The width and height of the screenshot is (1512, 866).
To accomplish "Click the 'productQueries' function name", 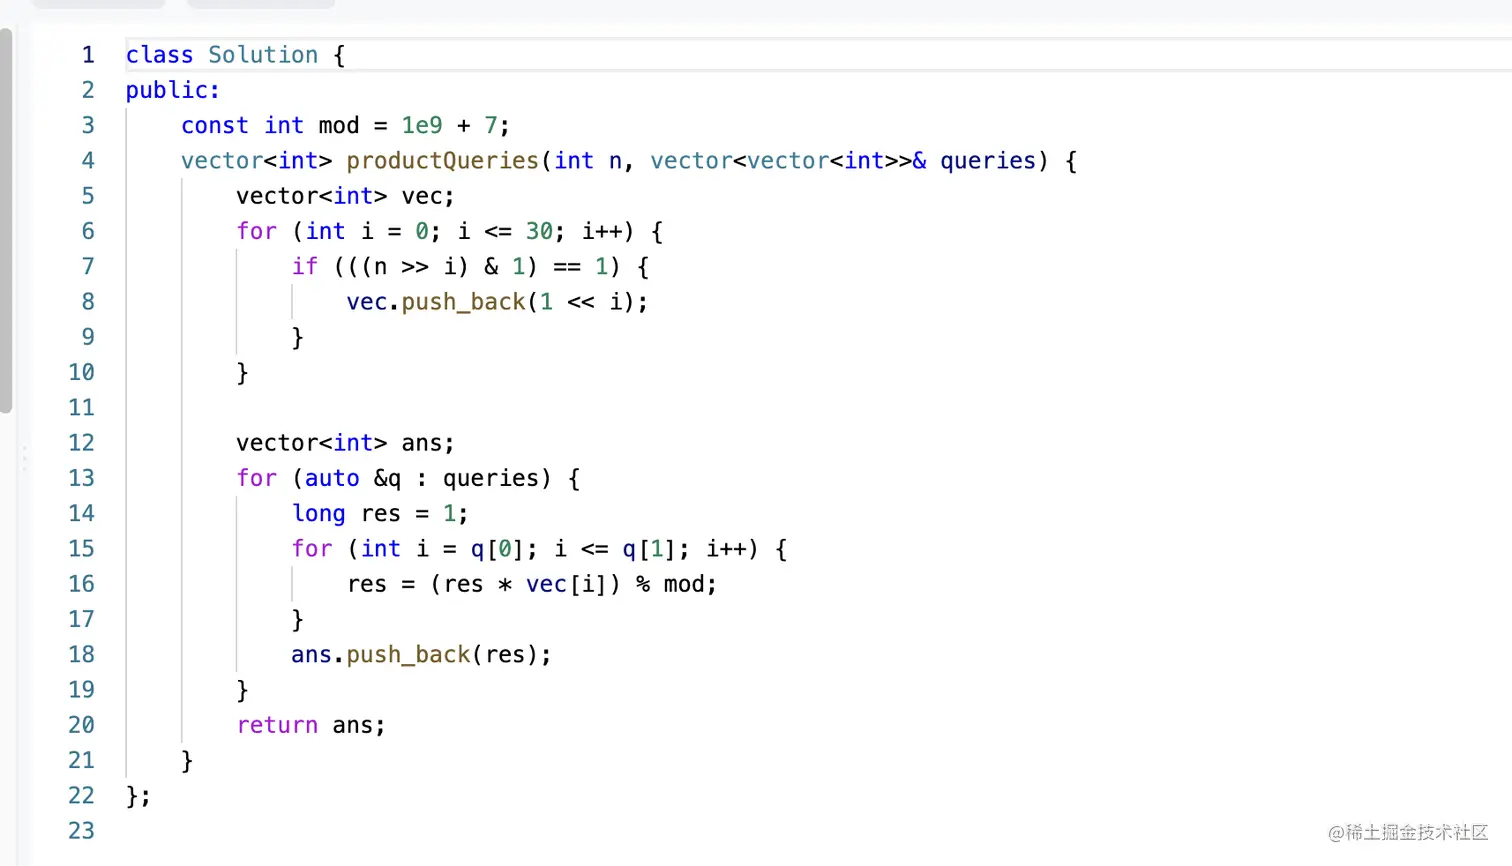I will 443,161.
